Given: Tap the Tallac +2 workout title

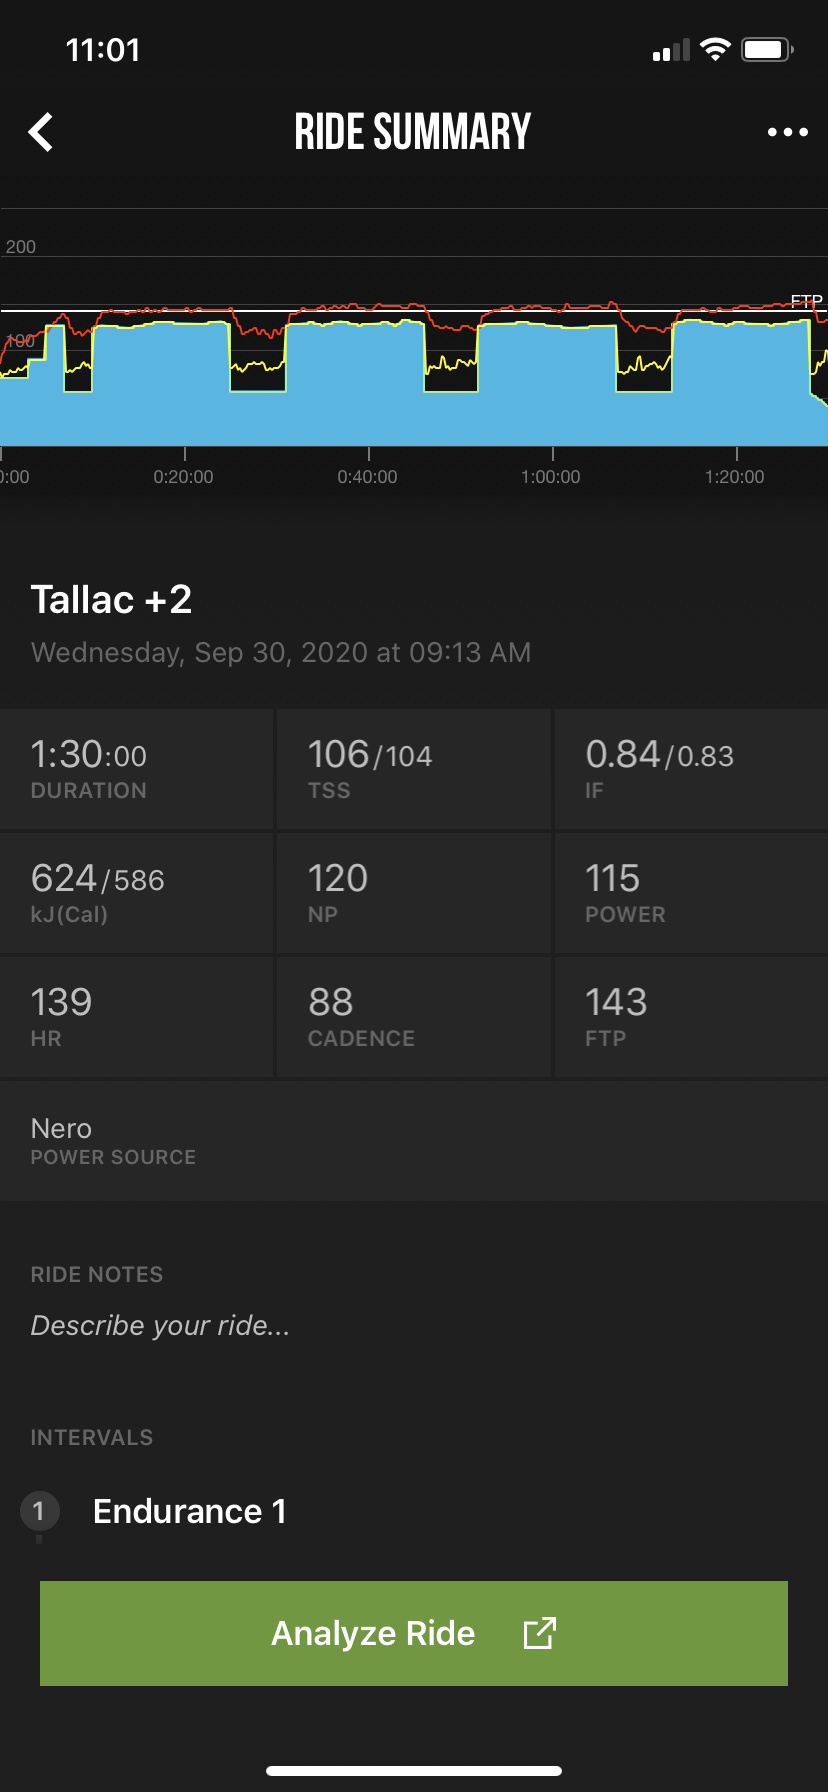Looking at the screenshot, I should click(x=112, y=600).
